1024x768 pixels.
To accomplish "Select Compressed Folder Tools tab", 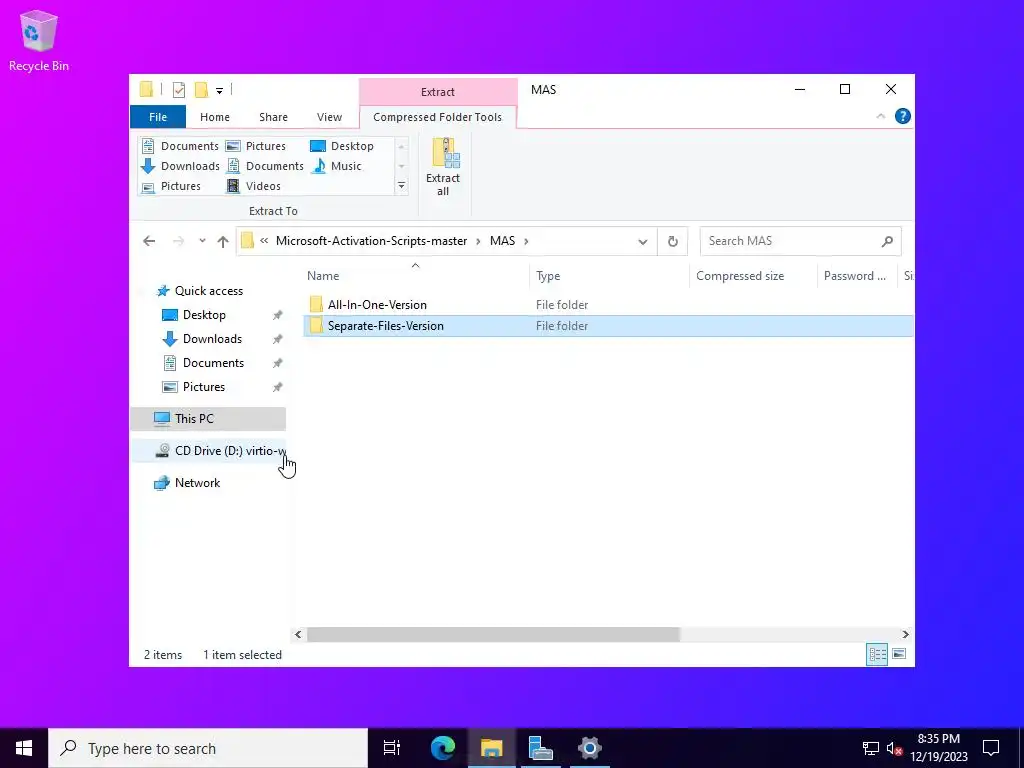I will coord(438,117).
